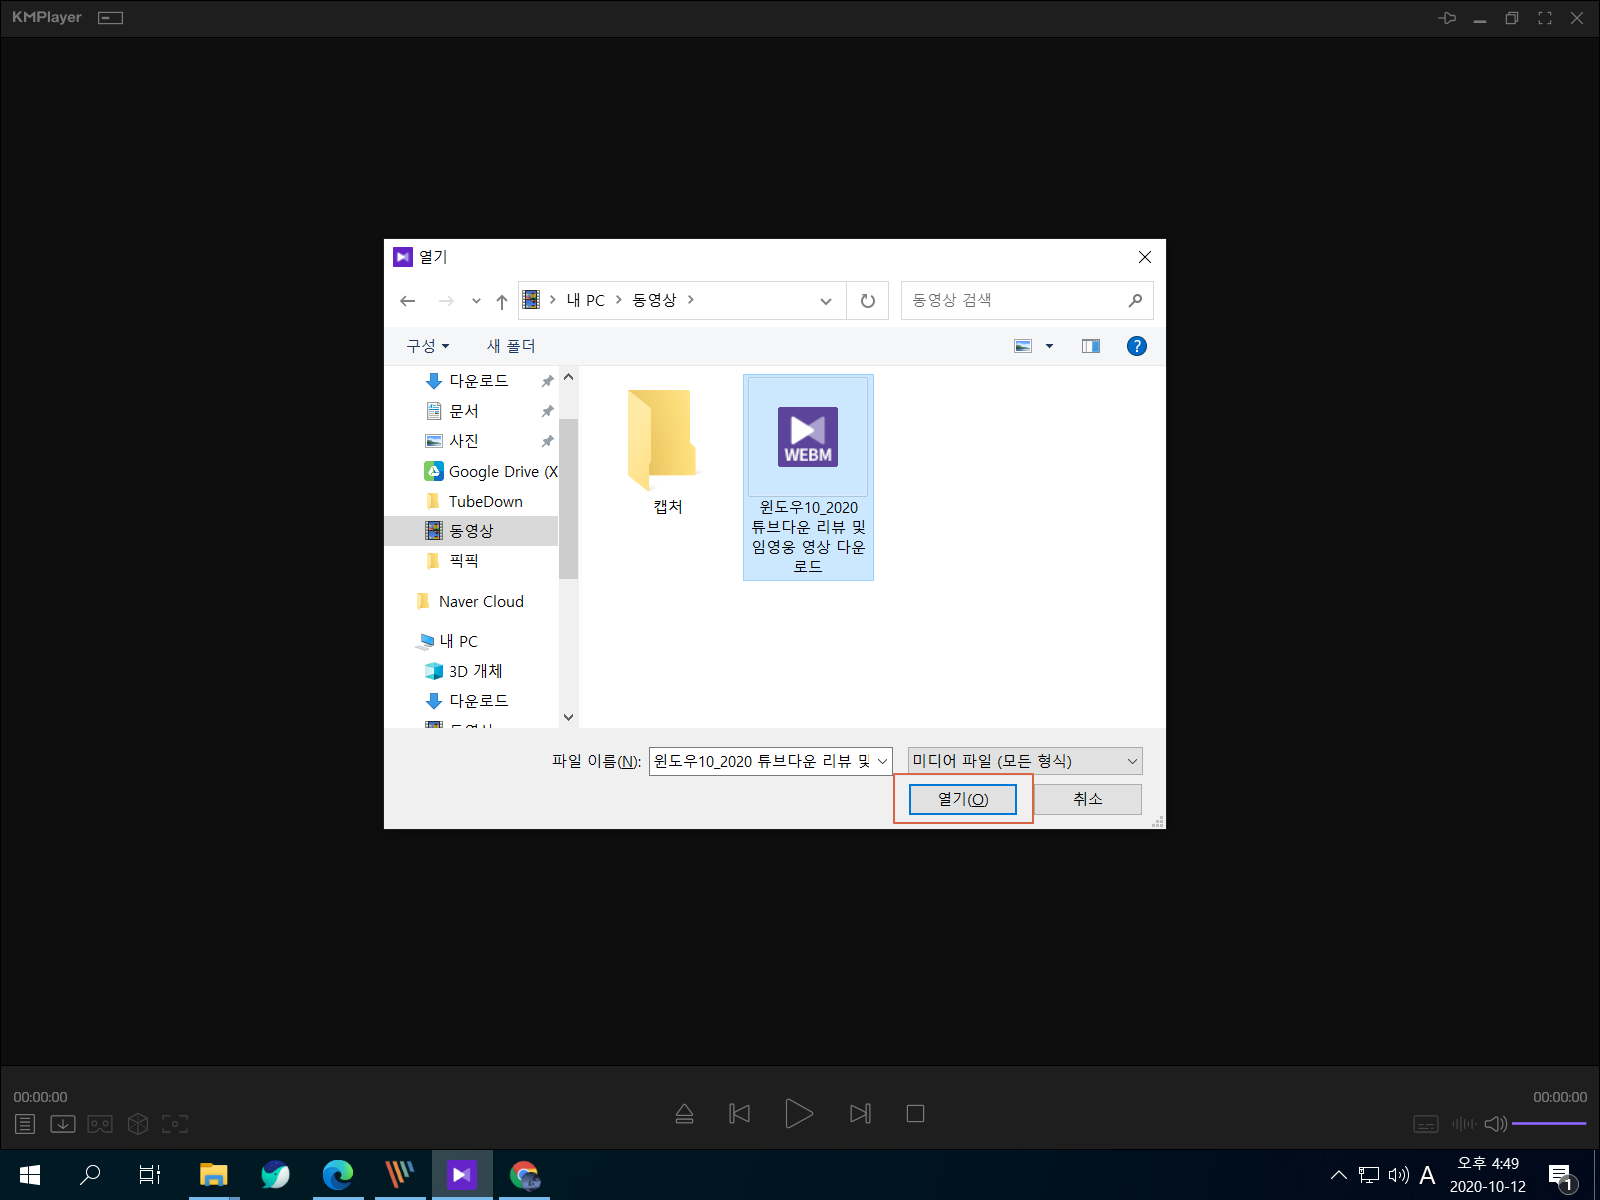The height and width of the screenshot is (1200, 1600).
Task: Change the view layout icon
Action: pyautogui.click(x=1023, y=346)
